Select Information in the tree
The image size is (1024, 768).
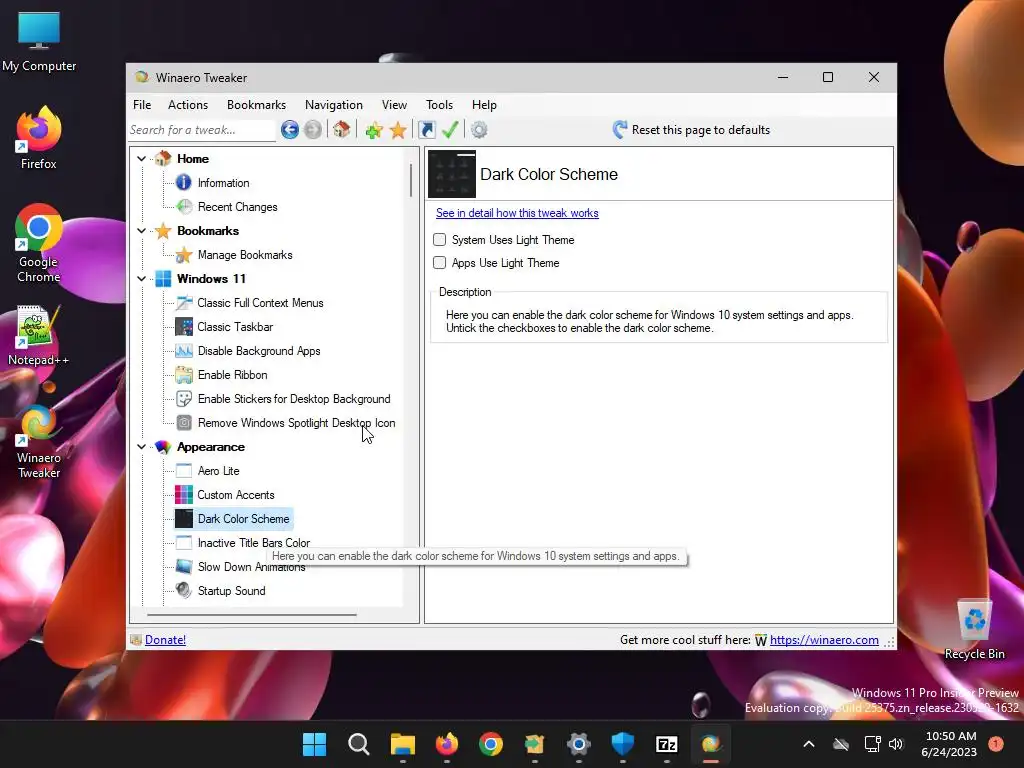click(223, 183)
